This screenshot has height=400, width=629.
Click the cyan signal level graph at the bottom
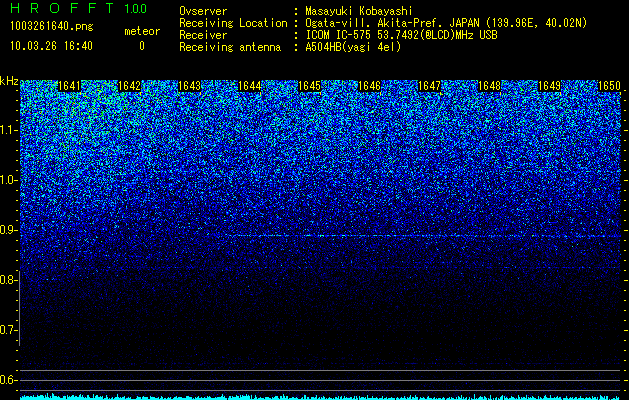[x=321, y=397]
